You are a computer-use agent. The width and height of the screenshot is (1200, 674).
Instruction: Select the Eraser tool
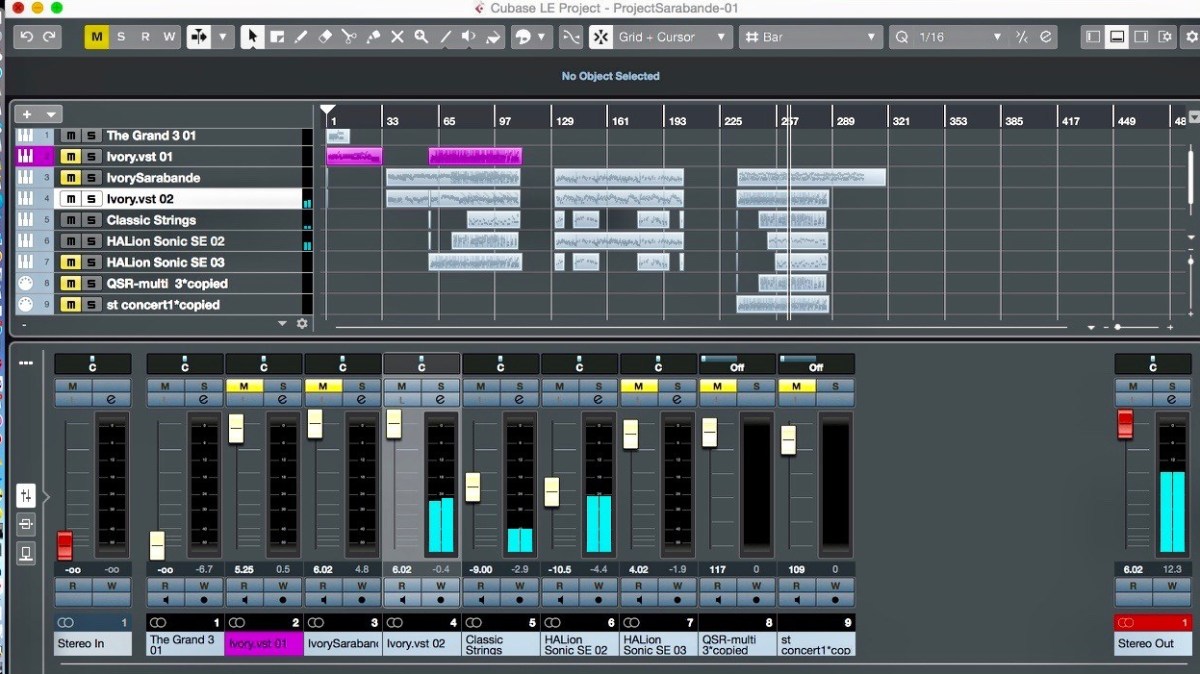click(x=325, y=37)
